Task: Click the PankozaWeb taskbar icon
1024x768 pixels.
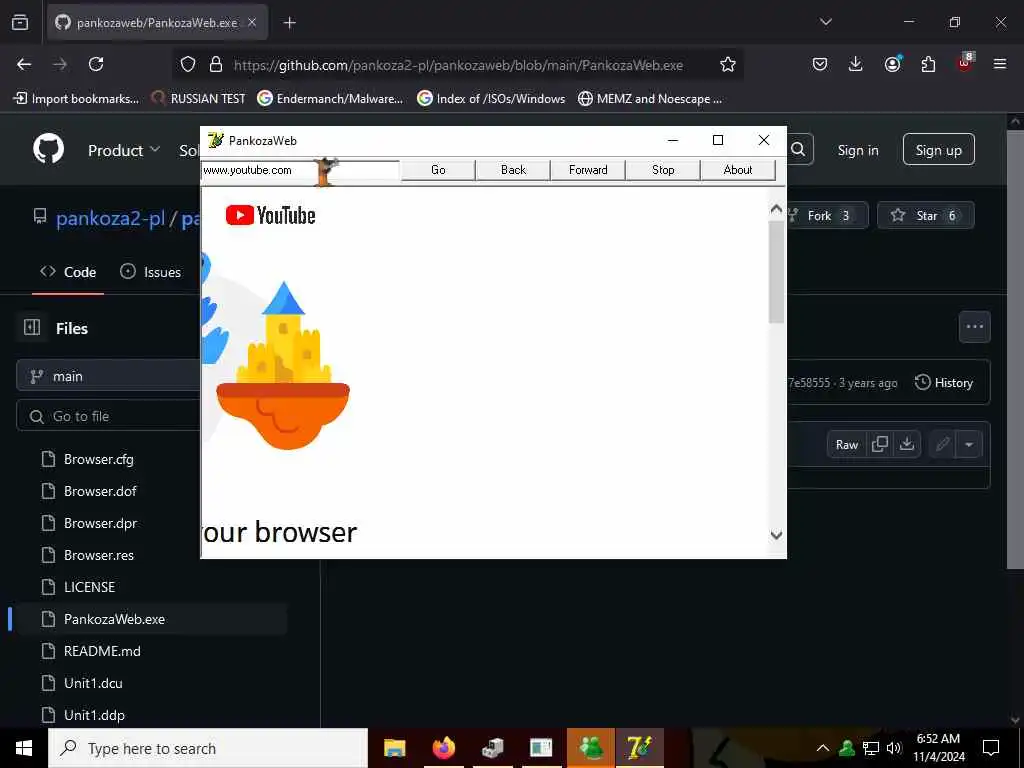Action: (x=639, y=748)
